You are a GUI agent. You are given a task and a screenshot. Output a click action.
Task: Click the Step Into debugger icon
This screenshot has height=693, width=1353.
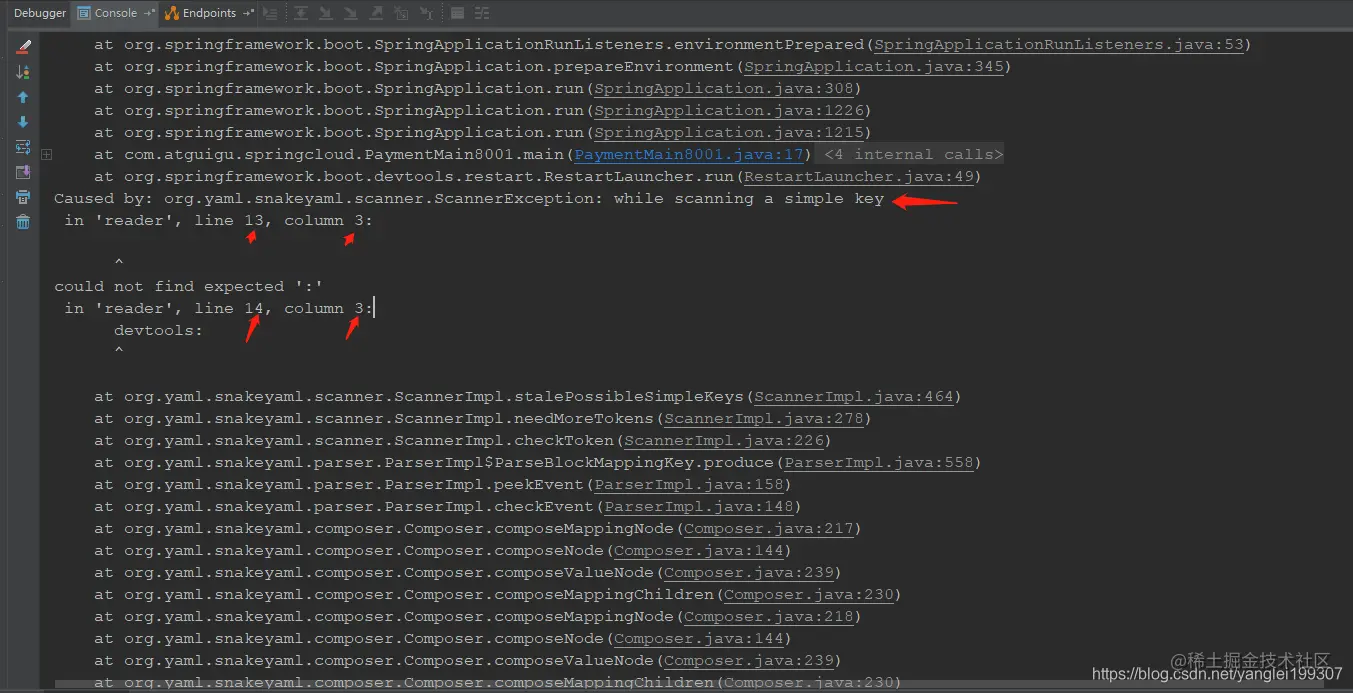click(x=326, y=13)
